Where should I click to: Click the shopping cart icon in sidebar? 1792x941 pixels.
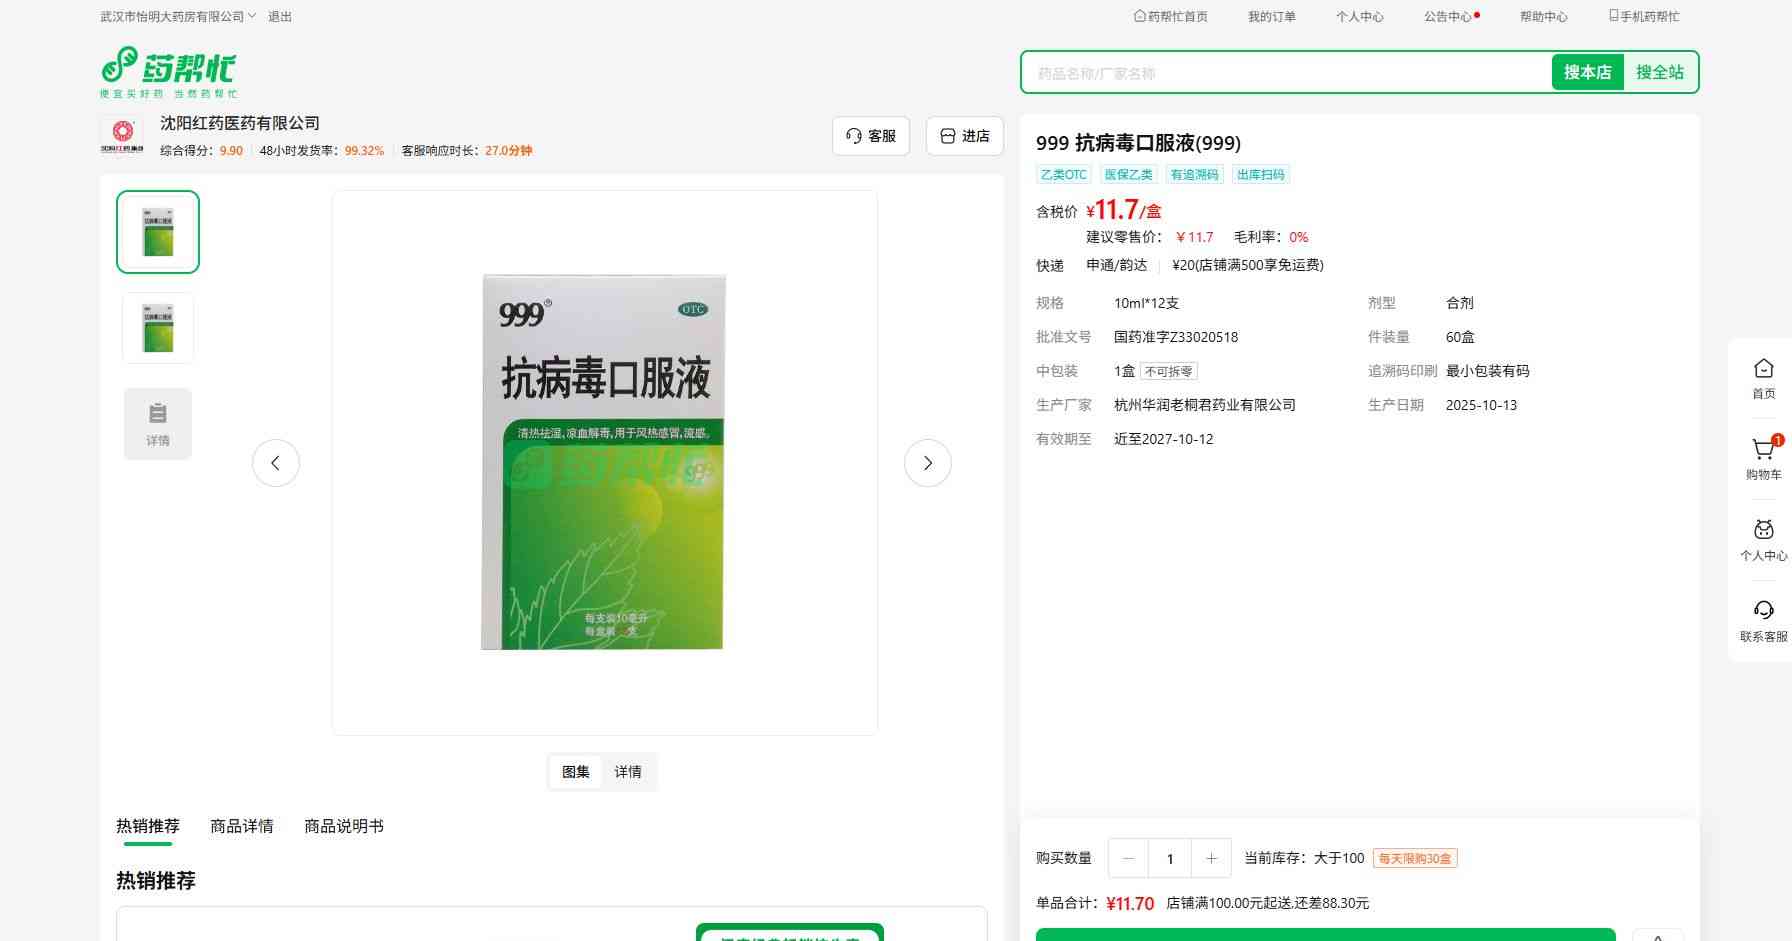click(x=1763, y=451)
